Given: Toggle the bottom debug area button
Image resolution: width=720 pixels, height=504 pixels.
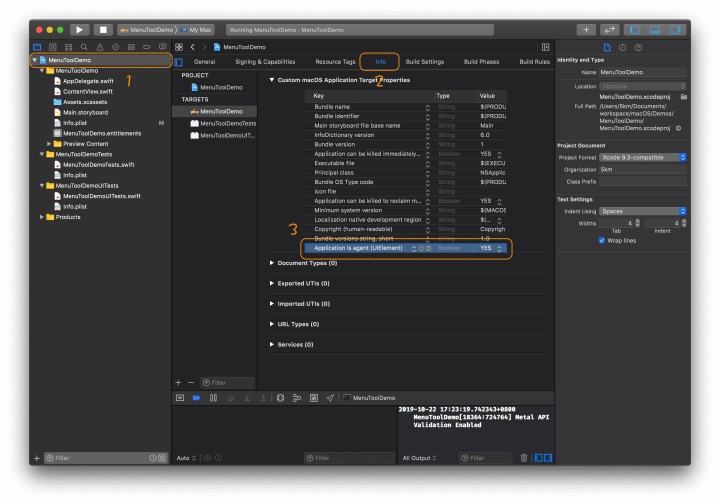Looking at the screenshot, I should pyautogui.click(x=655, y=30).
